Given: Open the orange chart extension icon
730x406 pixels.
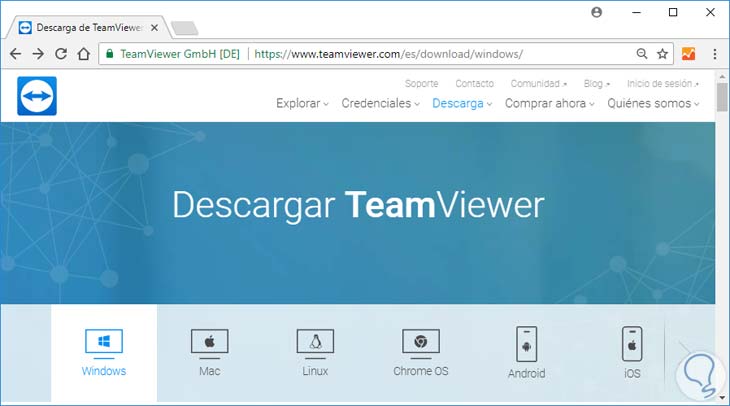Looking at the screenshot, I should (x=689, y=54).
